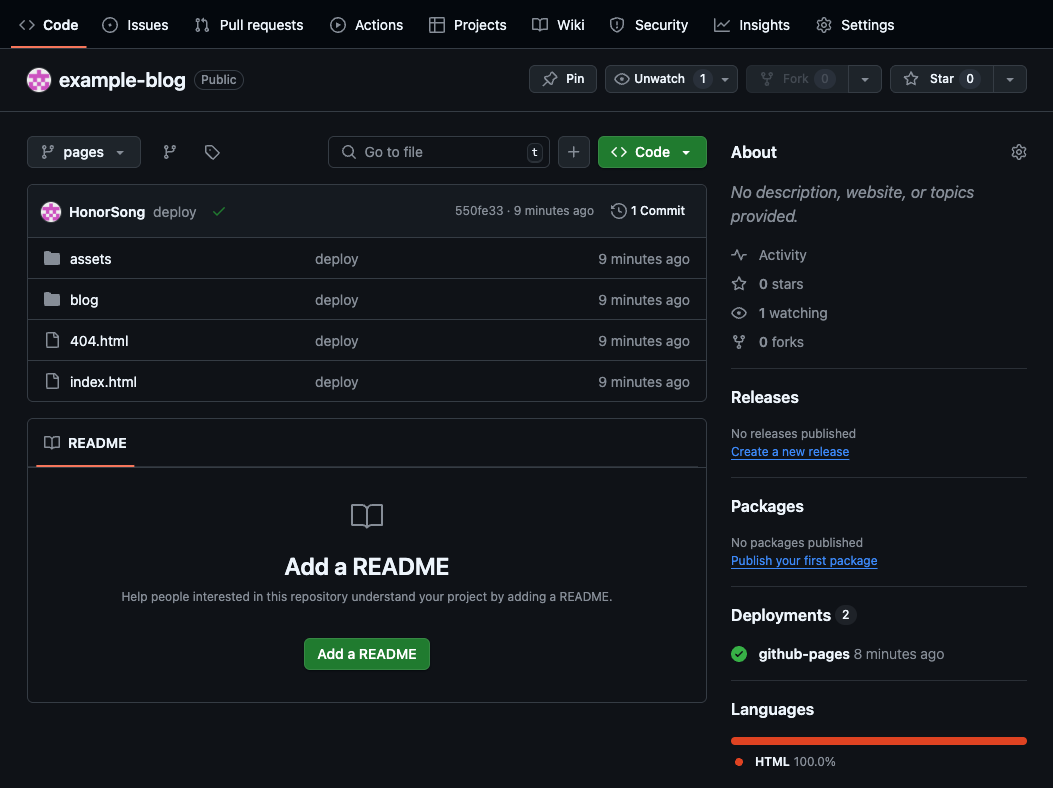The width and height of the screenshot is (1053, 788).
Task: Click the assets folder icon
Action: pos(52,258)
